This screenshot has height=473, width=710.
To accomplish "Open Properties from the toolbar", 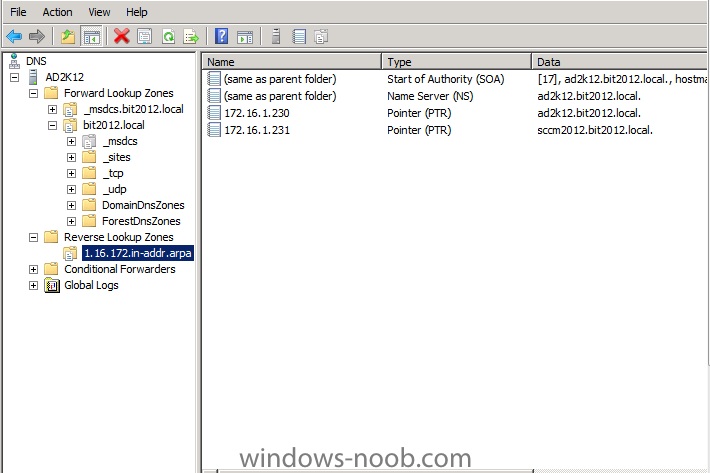I will tap(144, 36).
